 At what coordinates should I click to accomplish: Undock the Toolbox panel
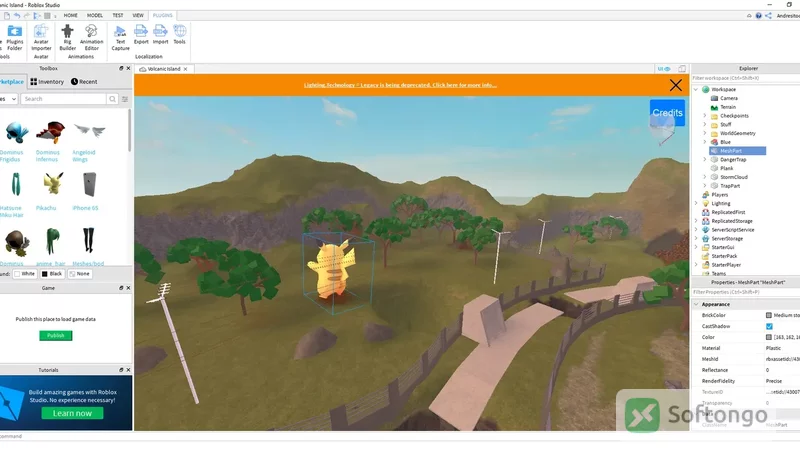click(x=121, y=68)
